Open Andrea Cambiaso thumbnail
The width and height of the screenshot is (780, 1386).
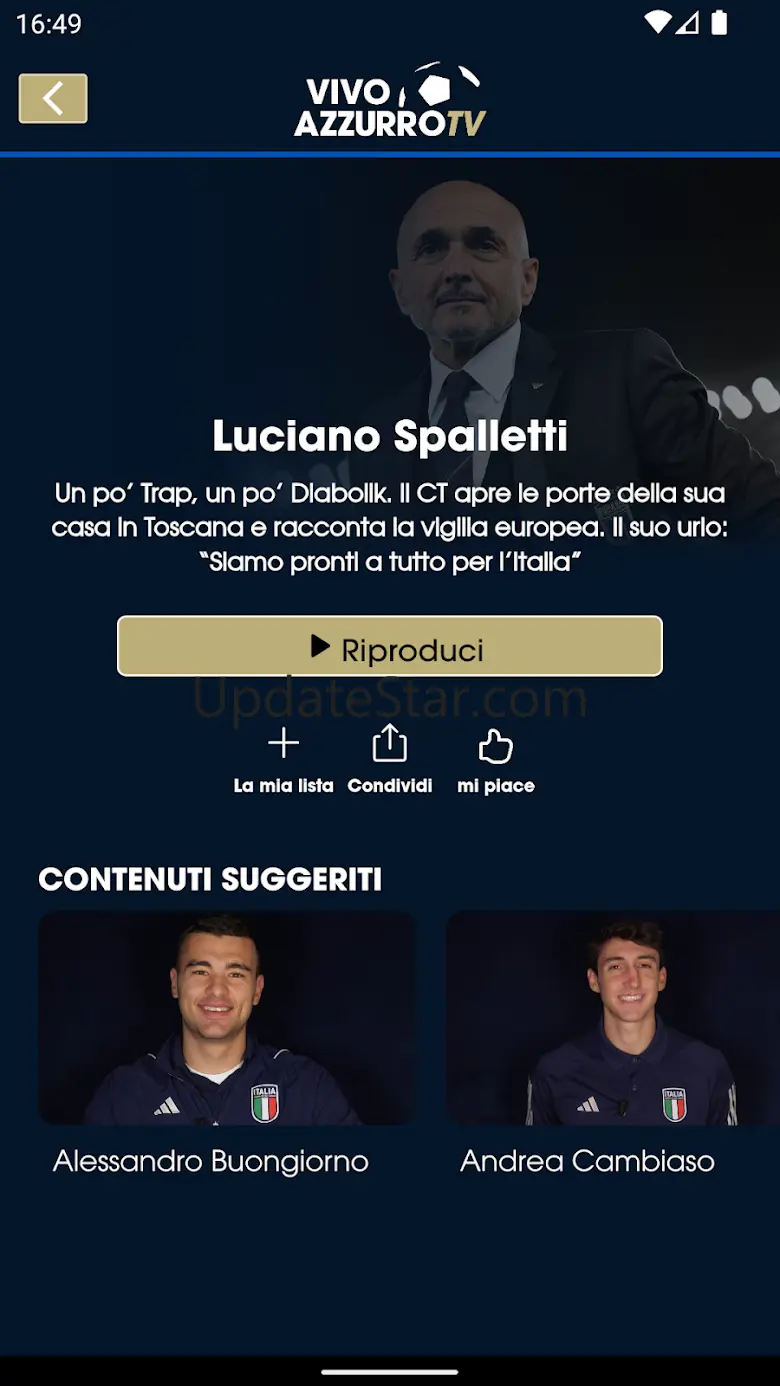613,1018
